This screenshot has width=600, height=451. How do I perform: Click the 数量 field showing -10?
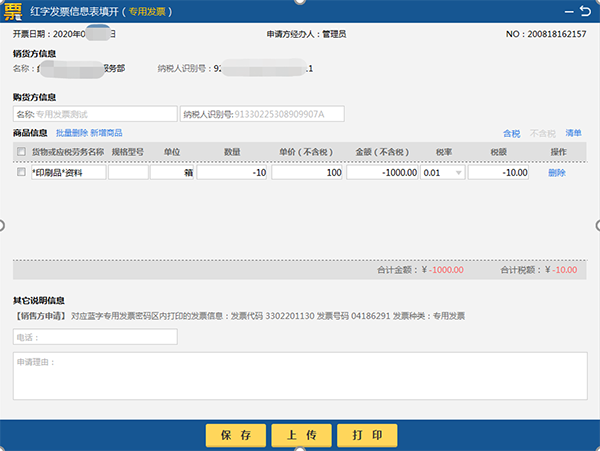tap(232, 172)
